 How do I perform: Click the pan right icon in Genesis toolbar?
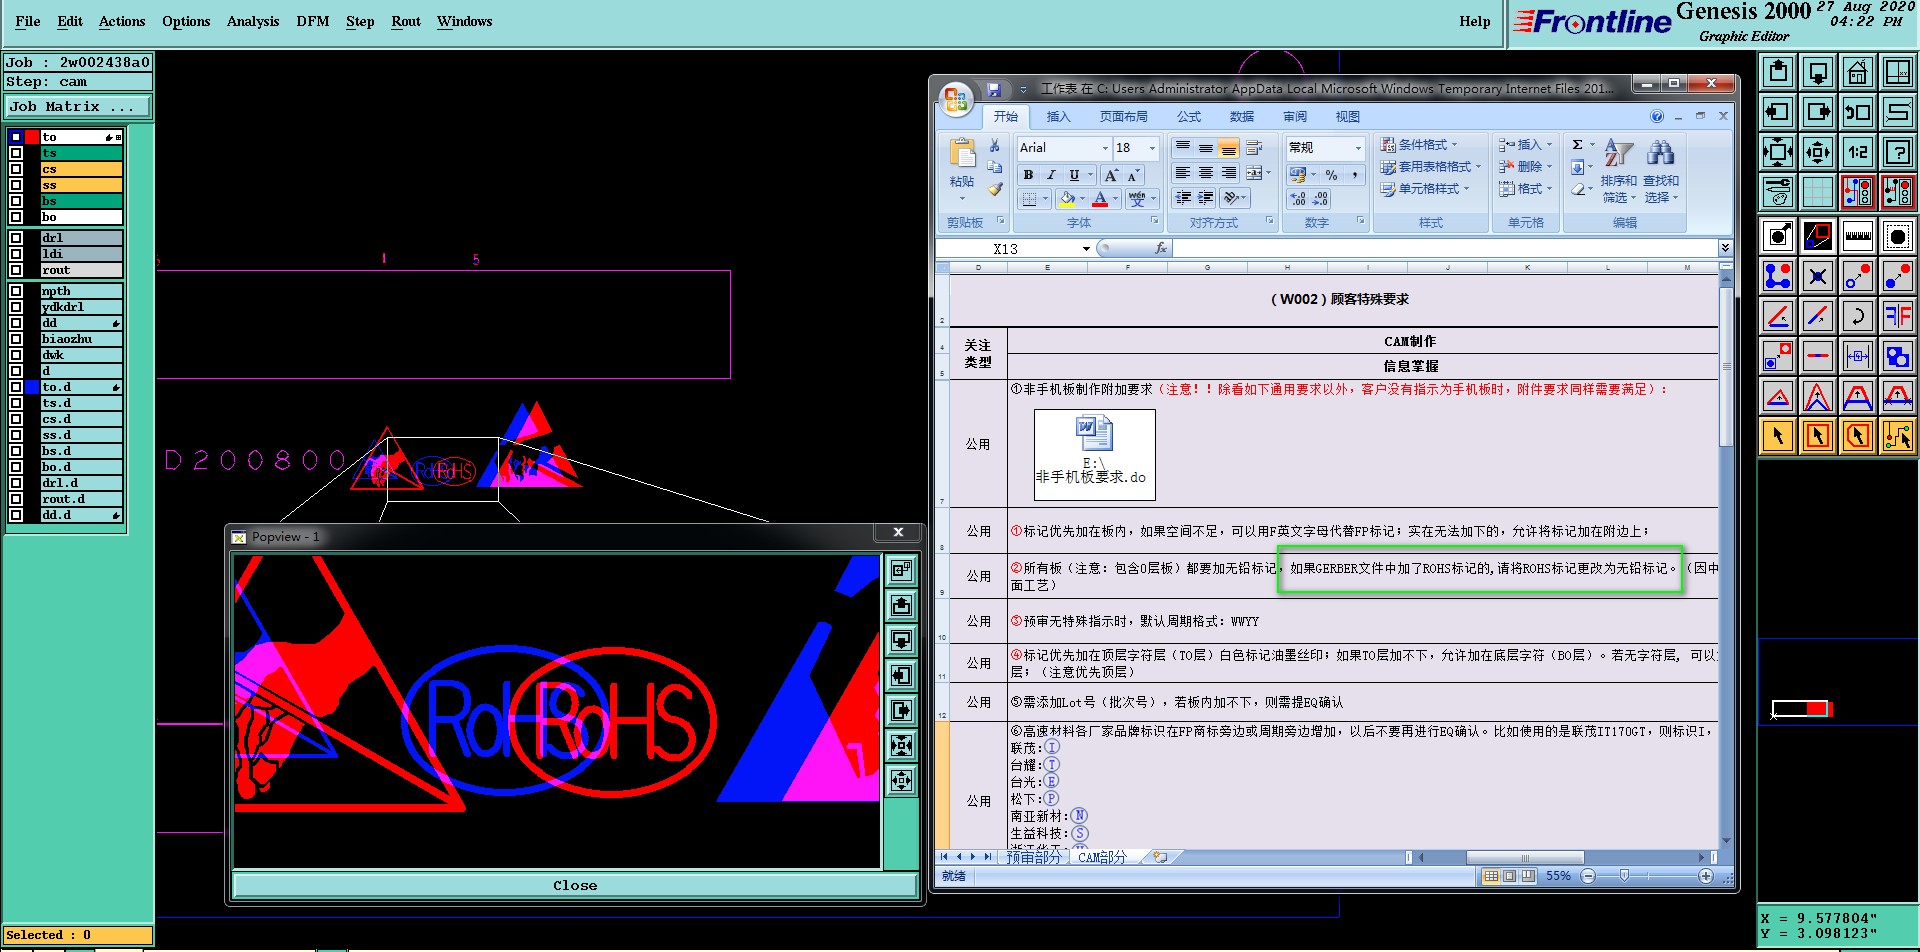[1818, 112]
